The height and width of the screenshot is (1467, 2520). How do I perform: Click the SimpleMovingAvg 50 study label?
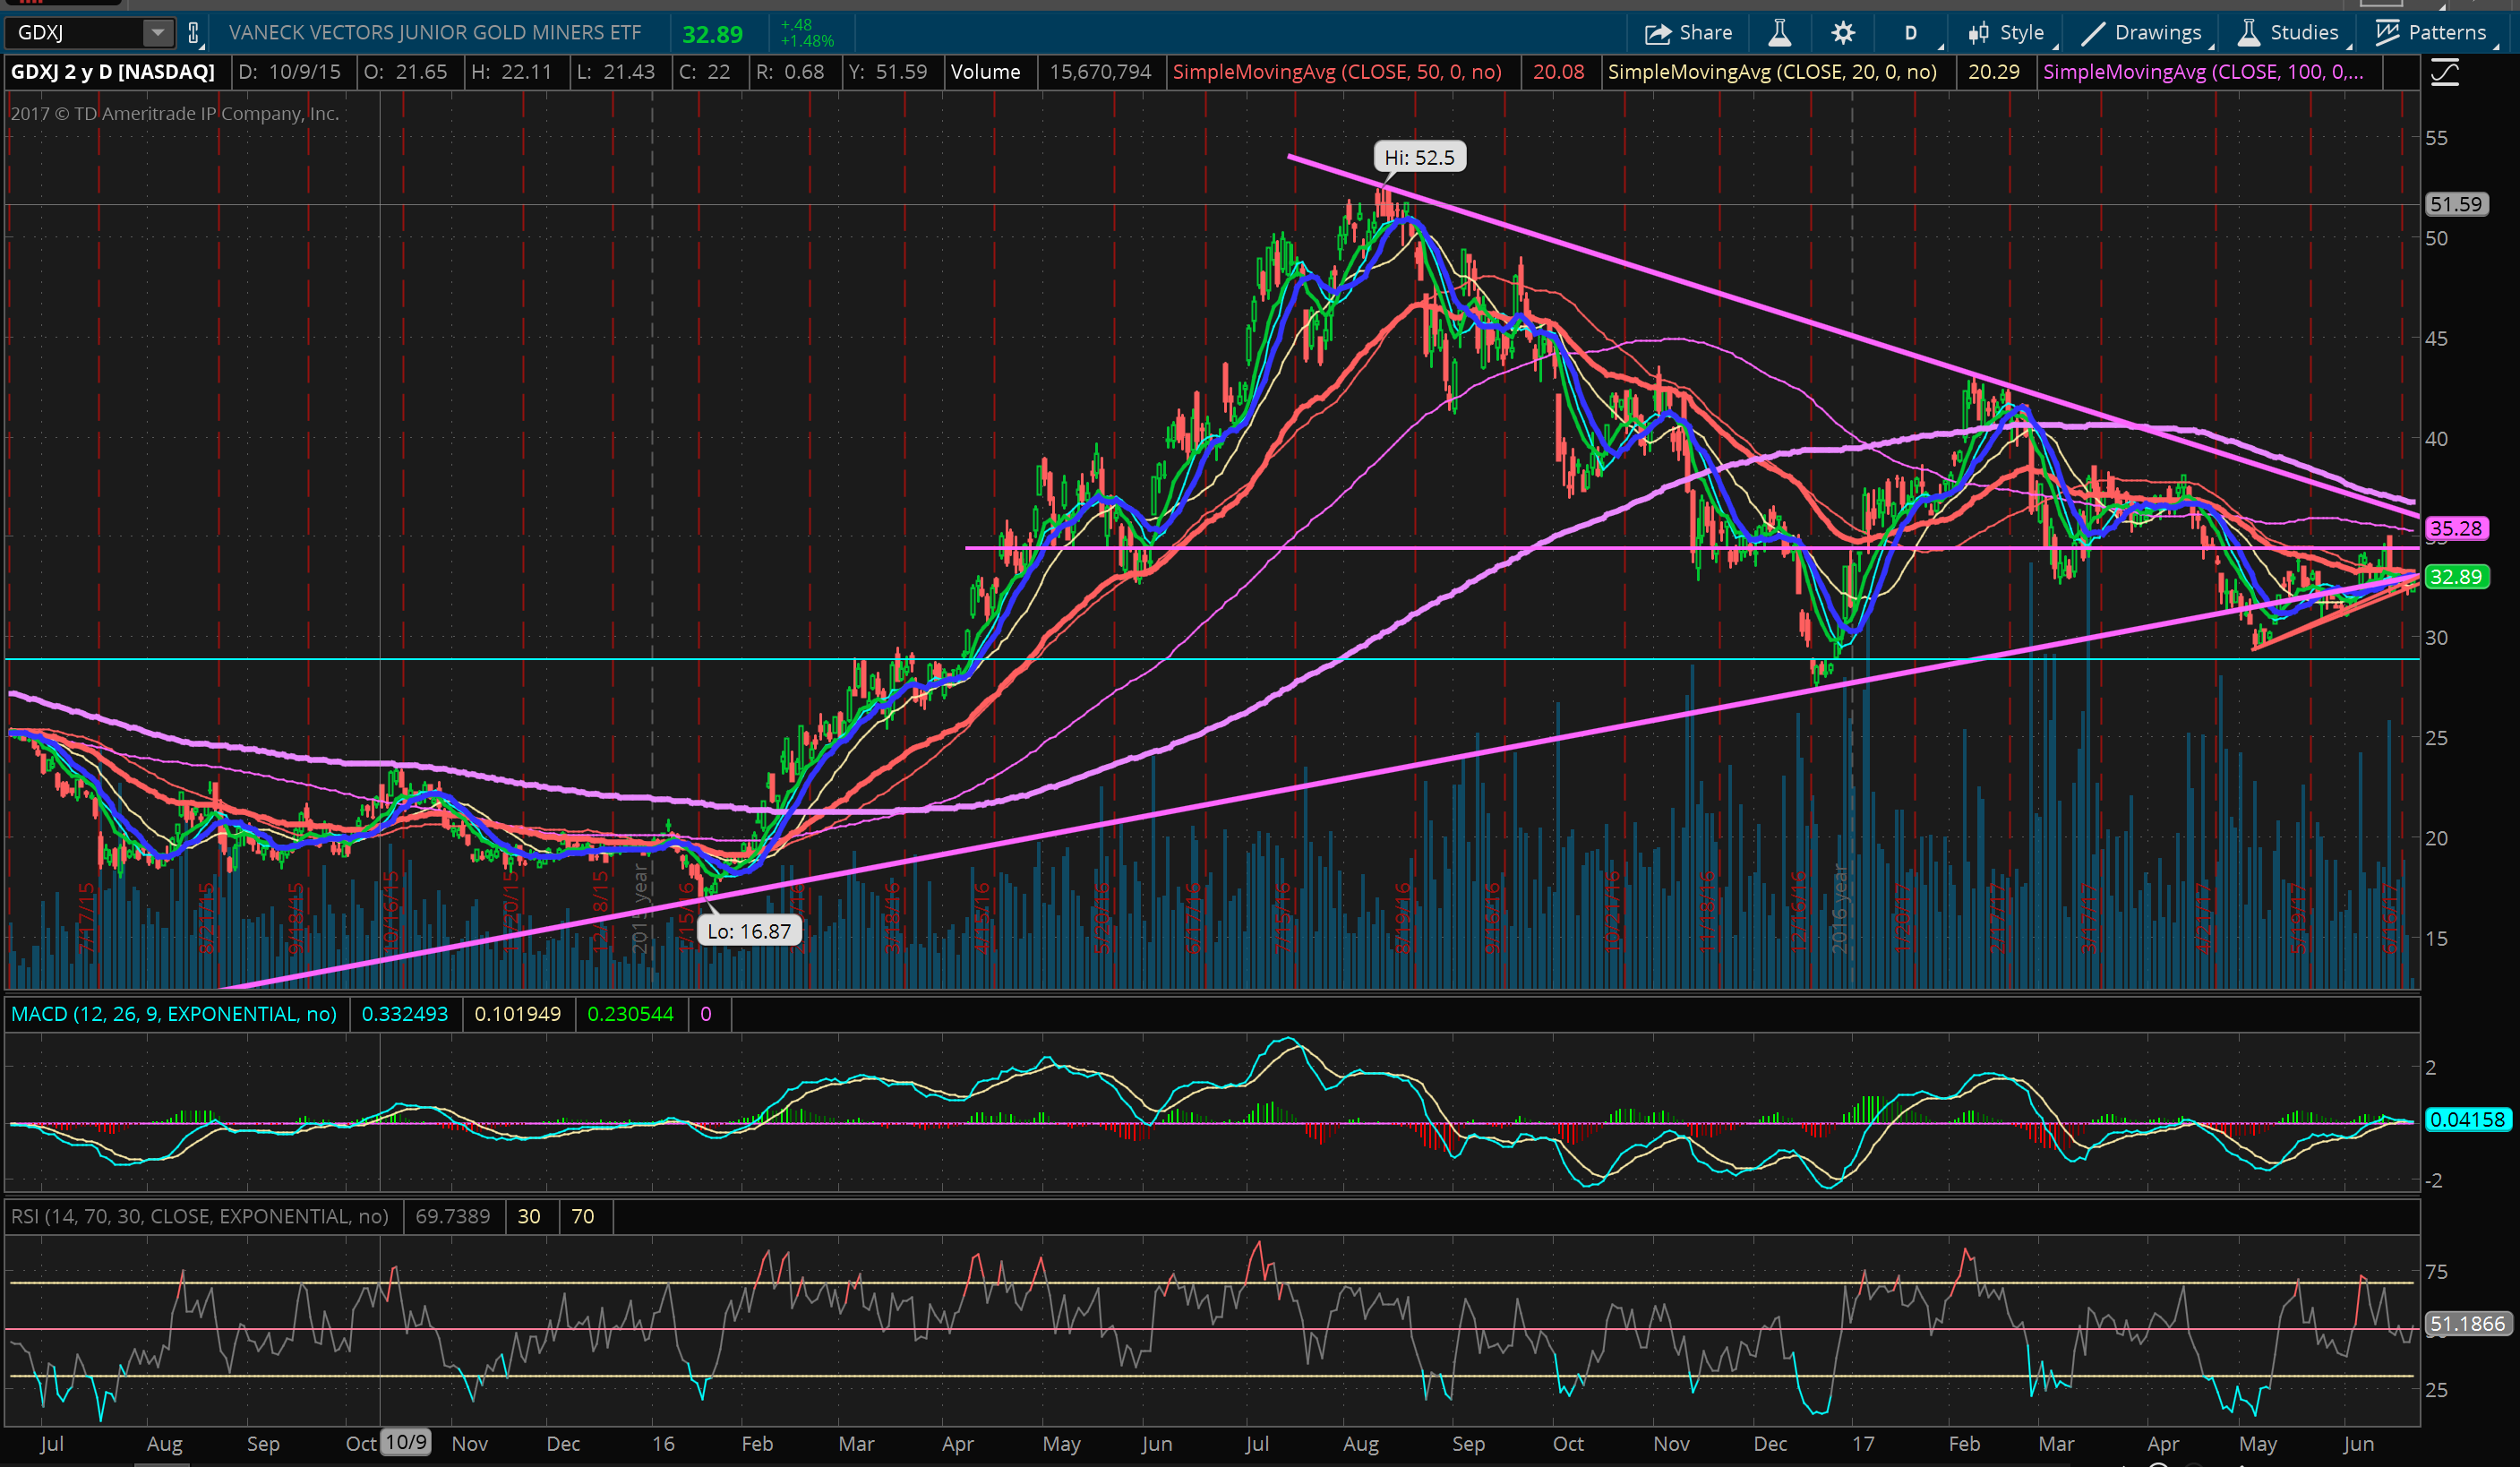1336,72
